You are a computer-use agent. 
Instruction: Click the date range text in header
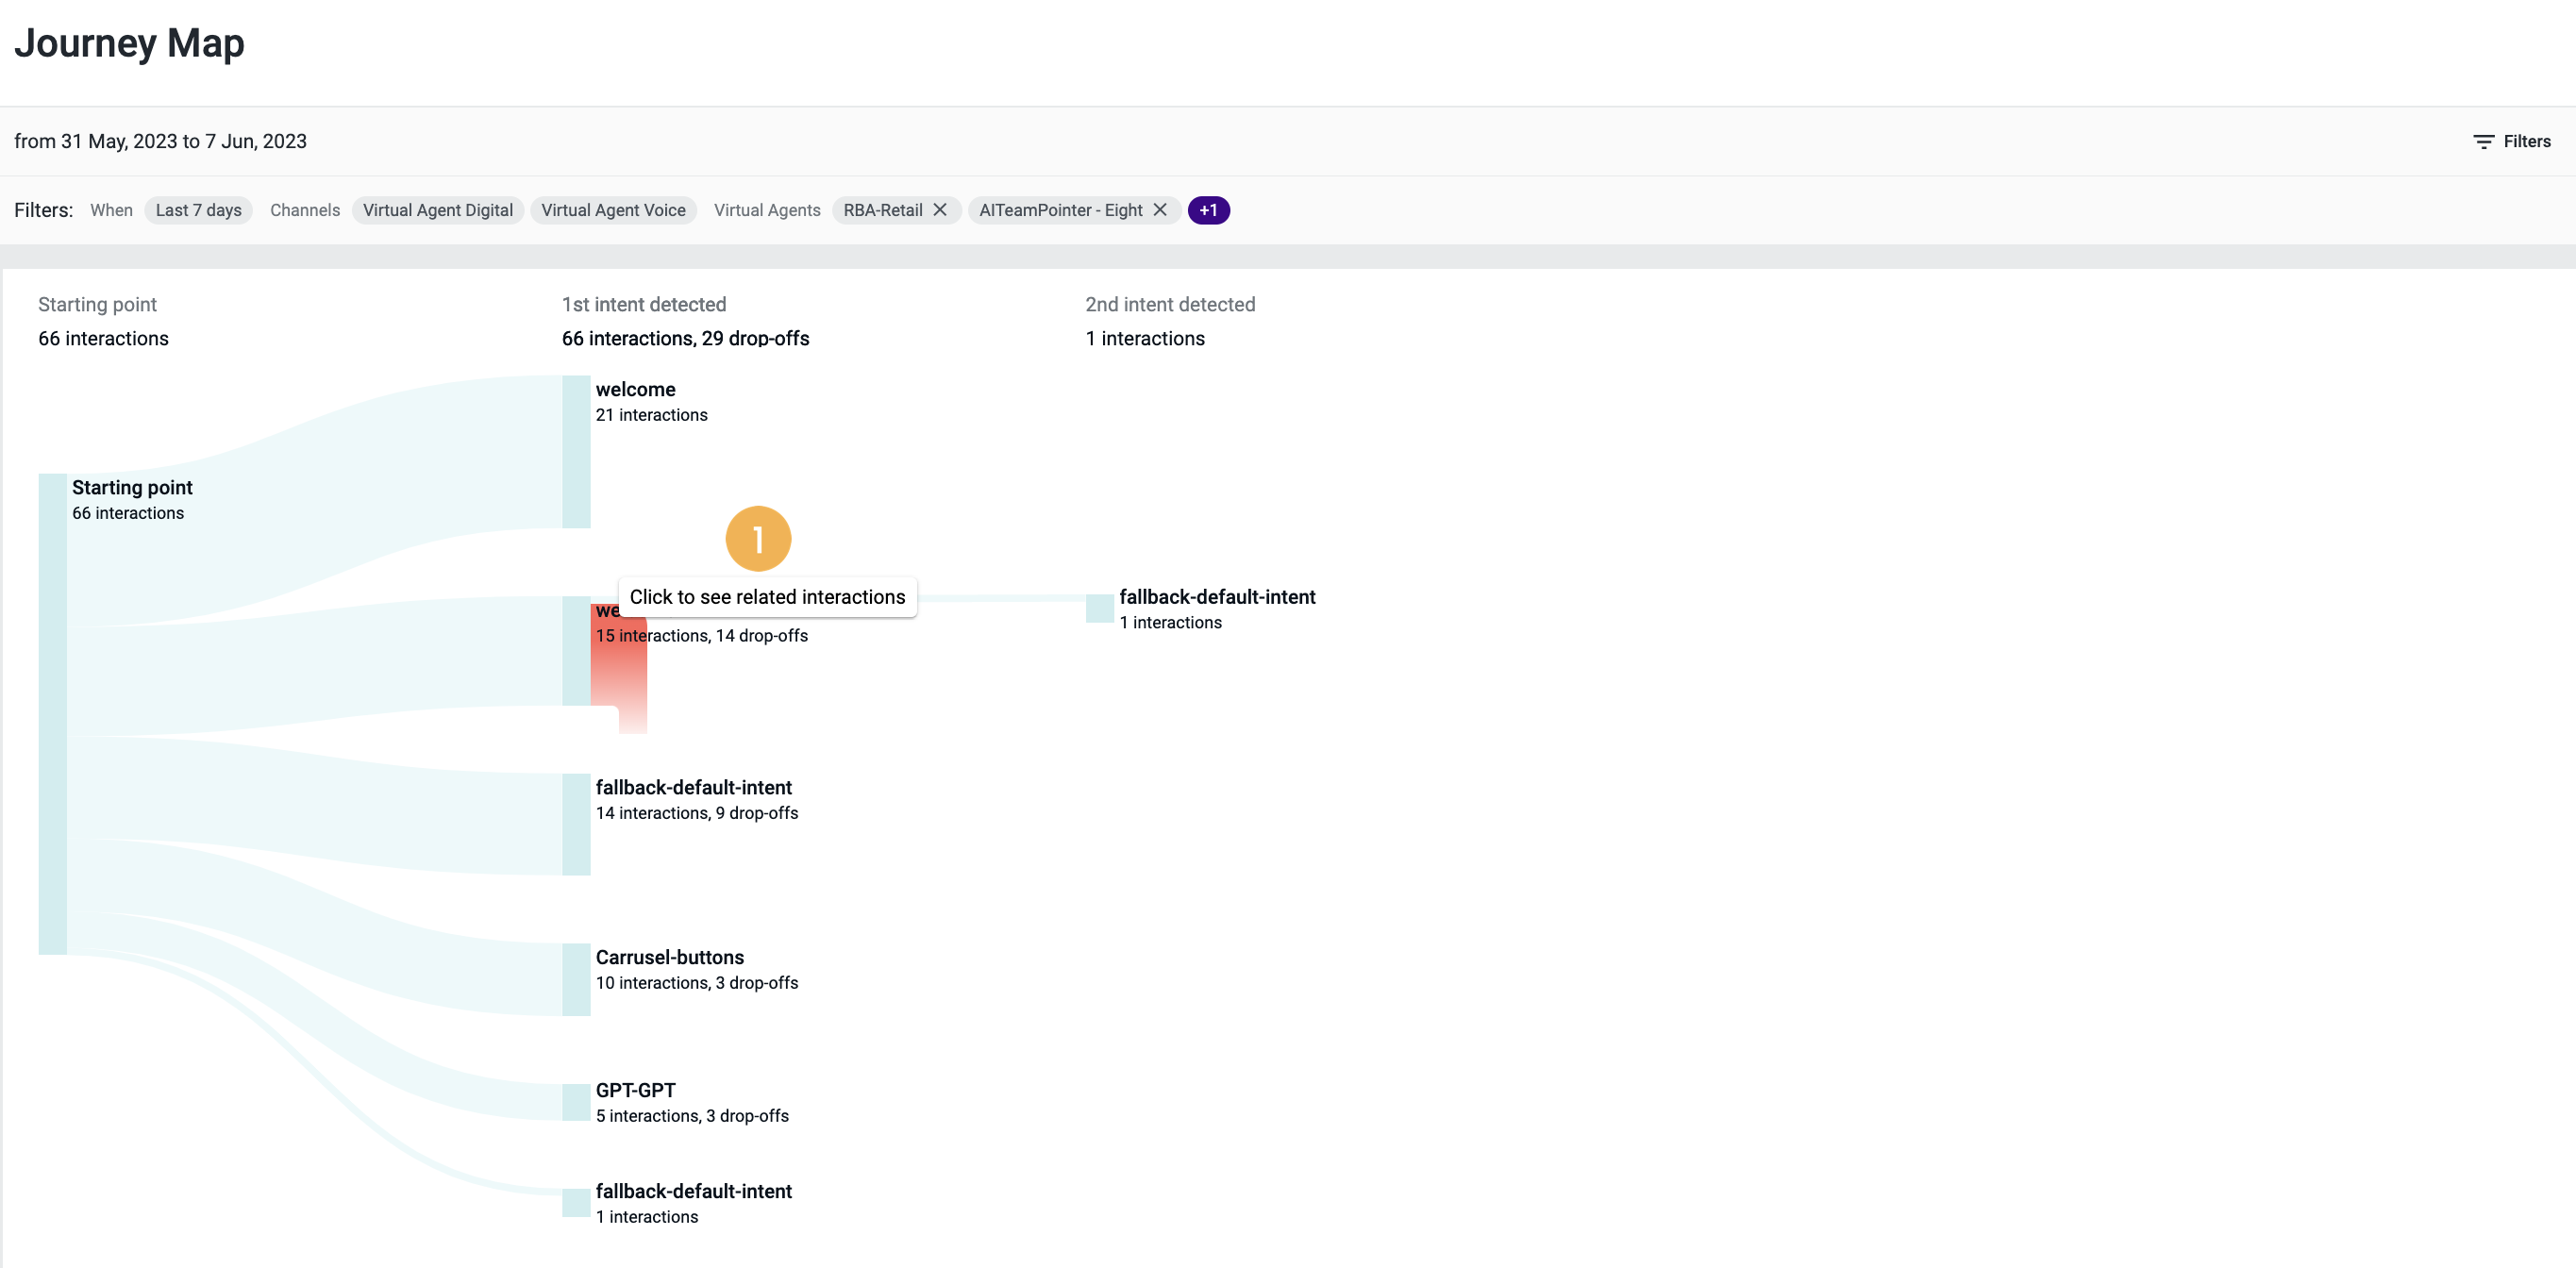(161, 141)
